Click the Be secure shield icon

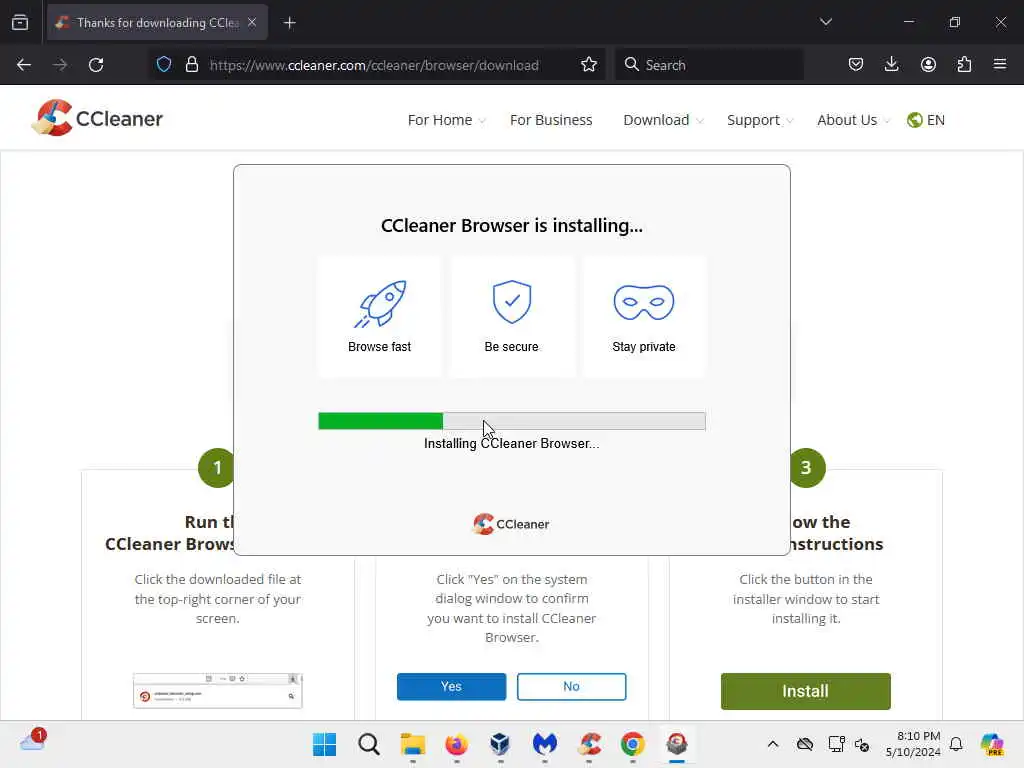click(512, 302)
